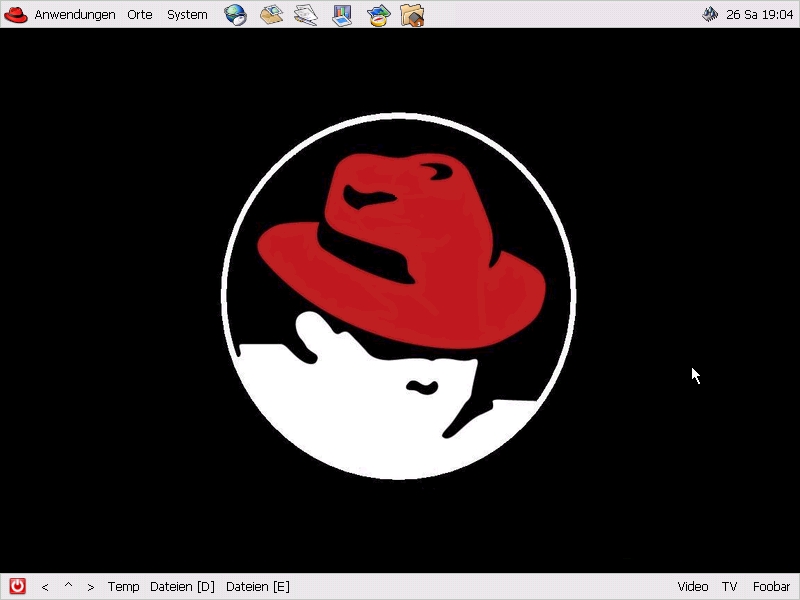Launch Foobar from bottom panel
The height and width of the screenshot is (600, 800).
(771, 587)
